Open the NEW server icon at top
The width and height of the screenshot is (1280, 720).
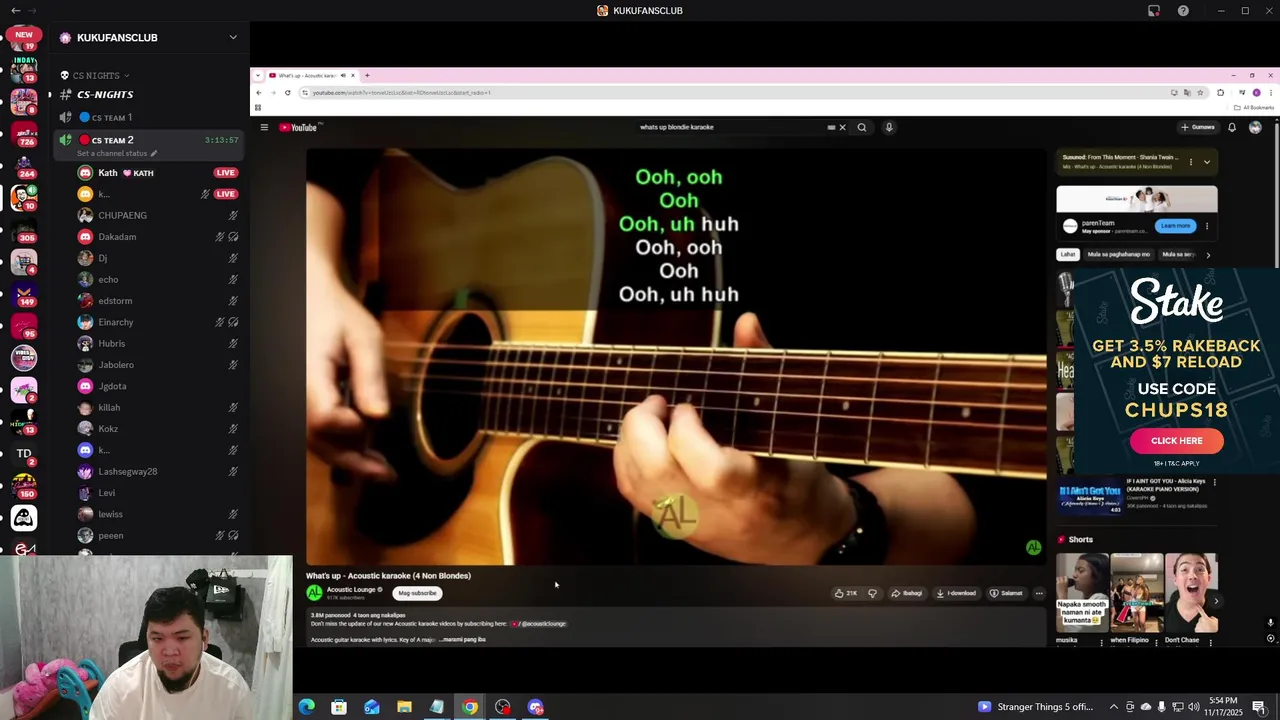coord(24,38)
